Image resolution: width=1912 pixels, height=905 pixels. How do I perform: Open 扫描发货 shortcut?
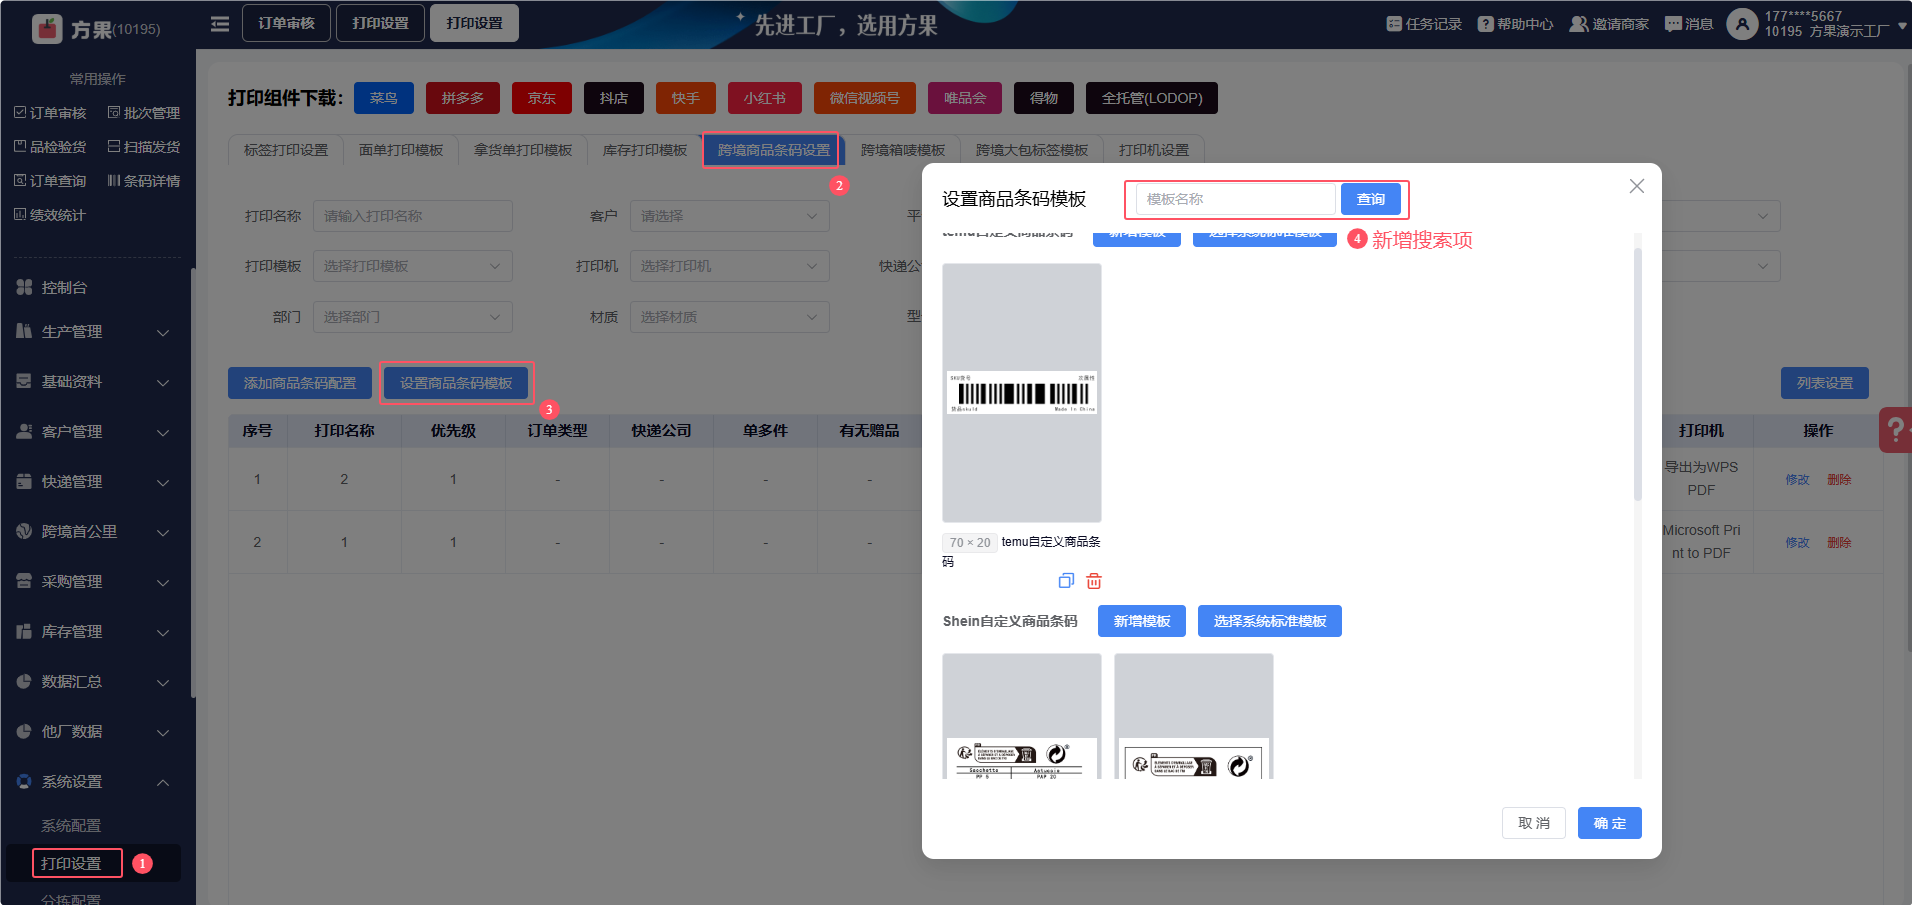[x=144, y=147]
